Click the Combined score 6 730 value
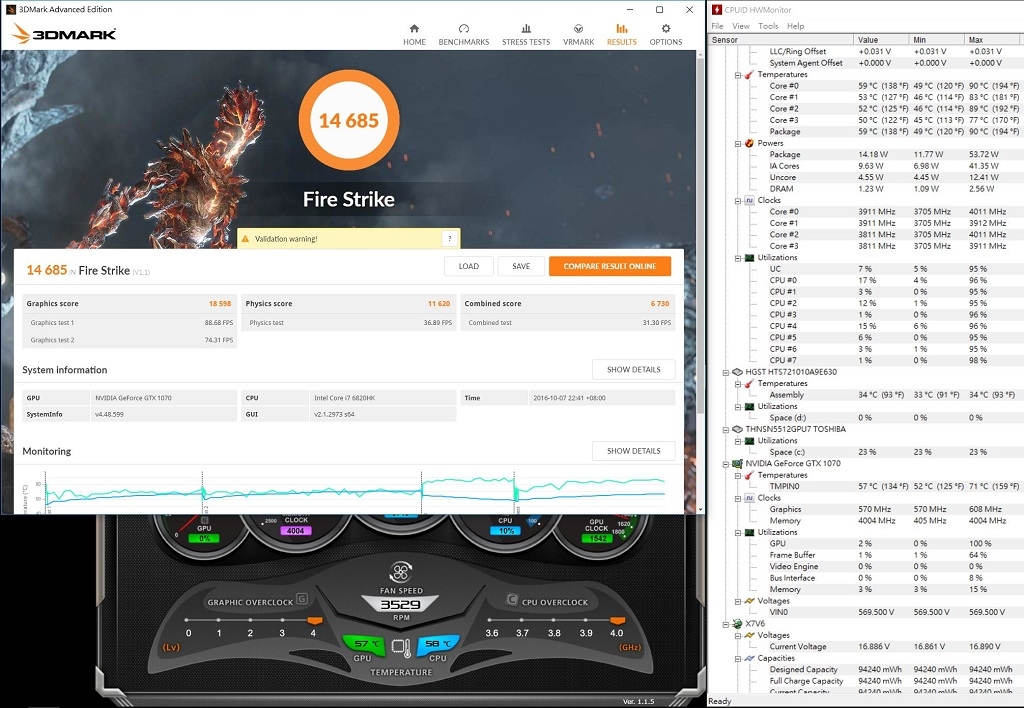 click(660, 304)
